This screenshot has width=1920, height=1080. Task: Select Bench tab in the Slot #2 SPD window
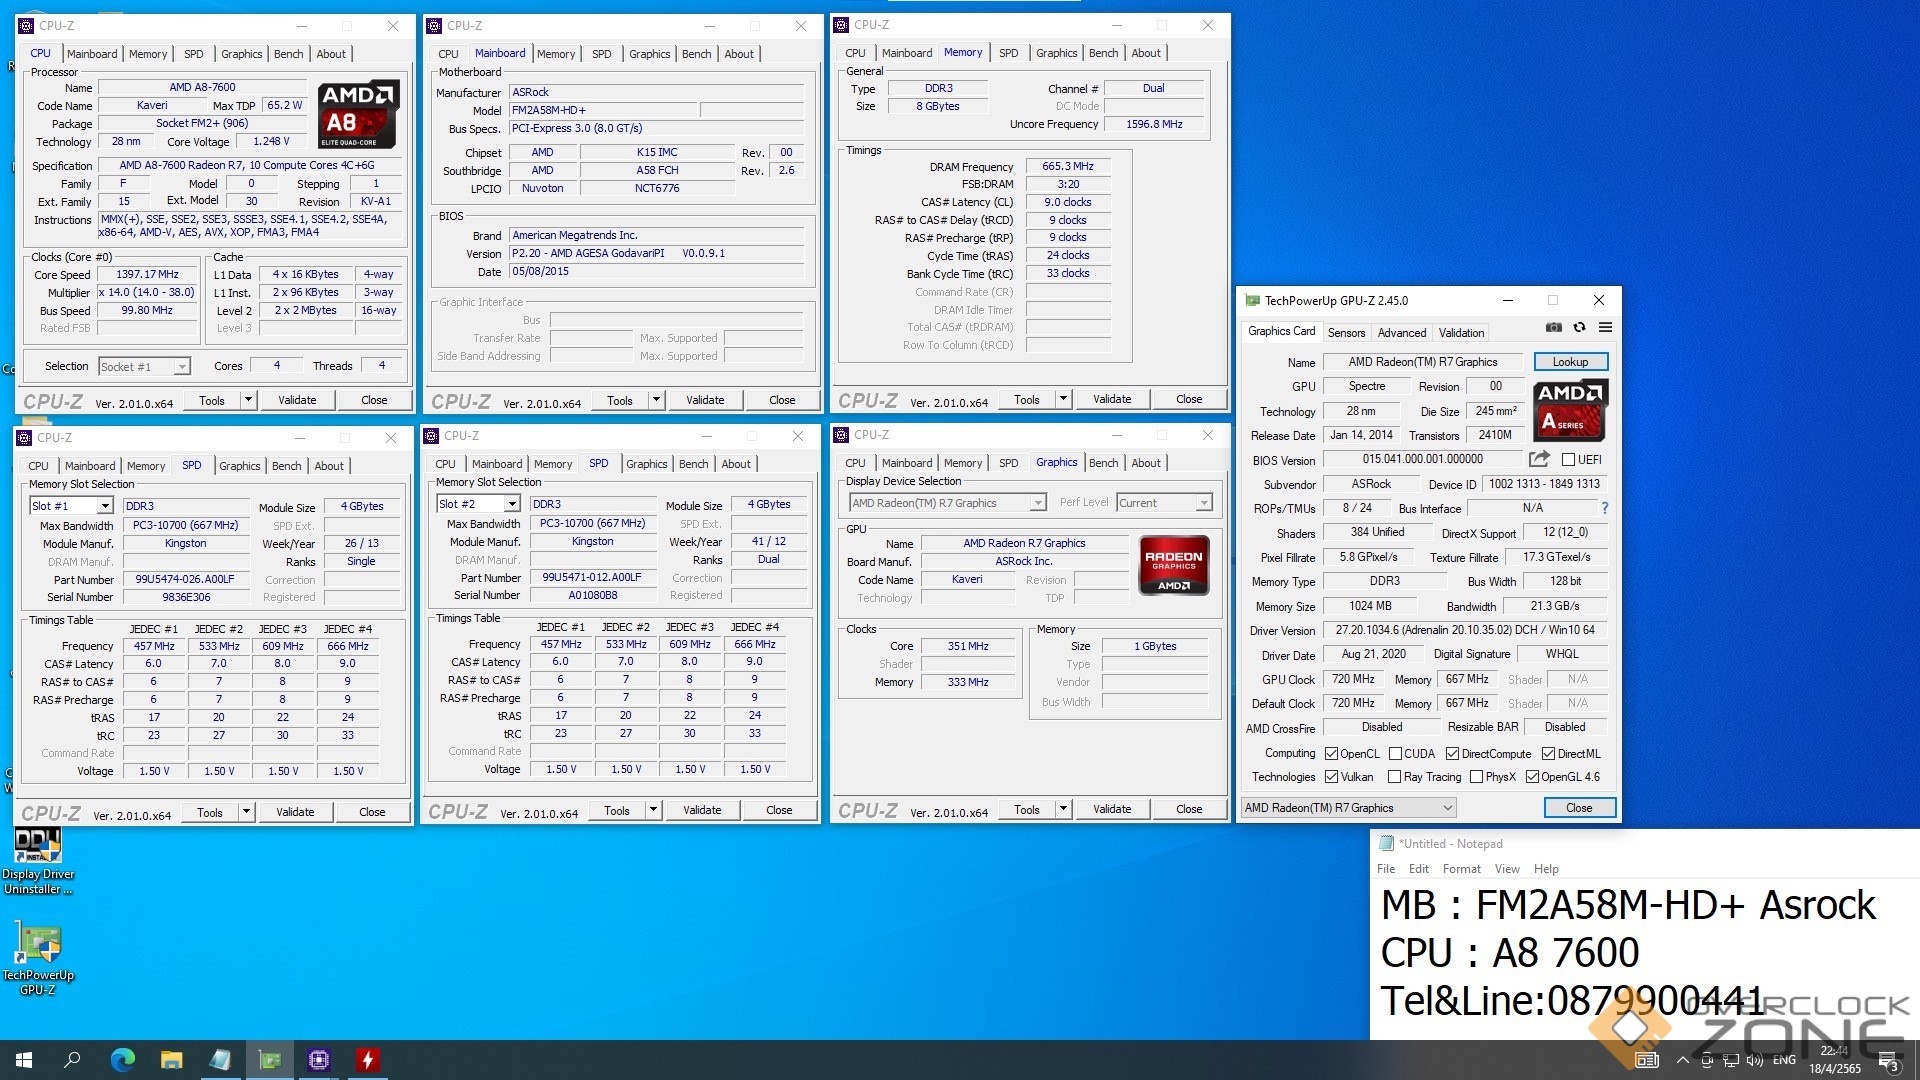pos(693,464)
